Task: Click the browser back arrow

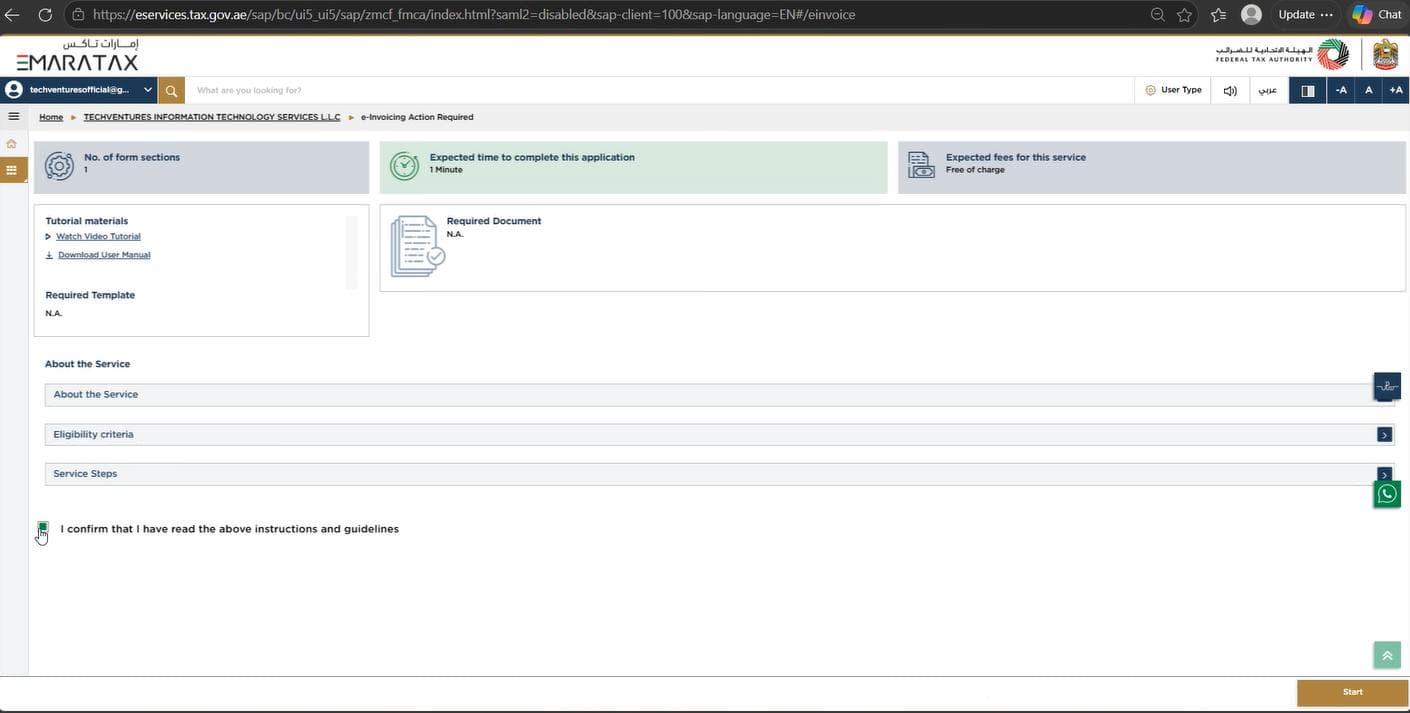Action: (13, 15)
